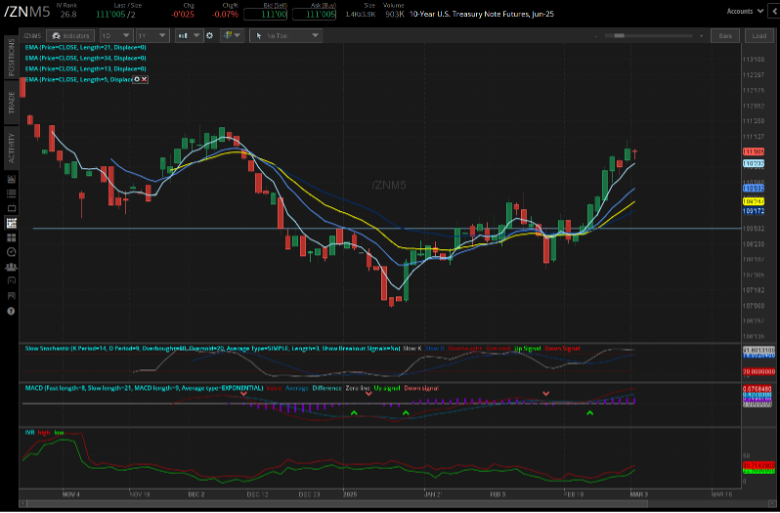This screenshot has height=513, width=780.
Task: Click the Bid (Sell) 111'00 price box
Action: coord(266,14)
